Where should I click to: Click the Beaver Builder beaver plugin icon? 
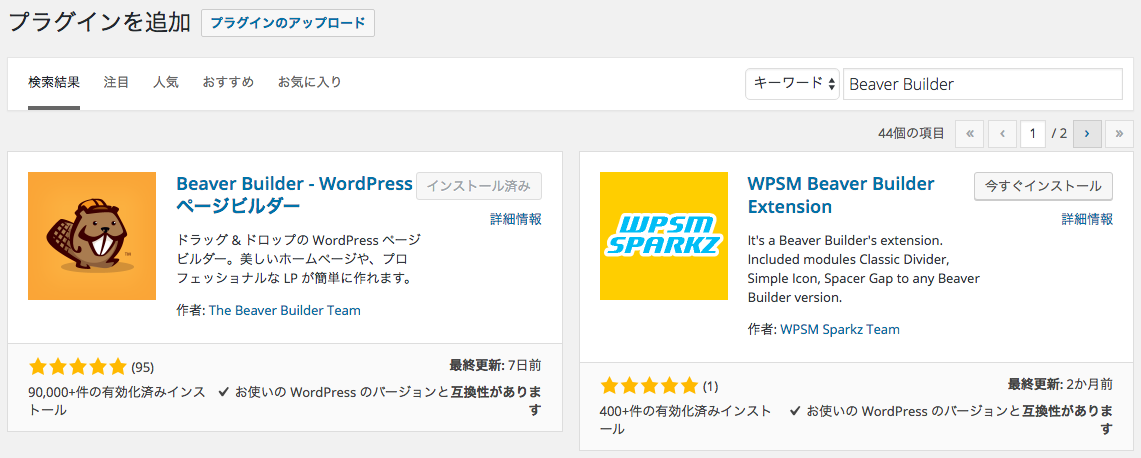coord(92,236)
